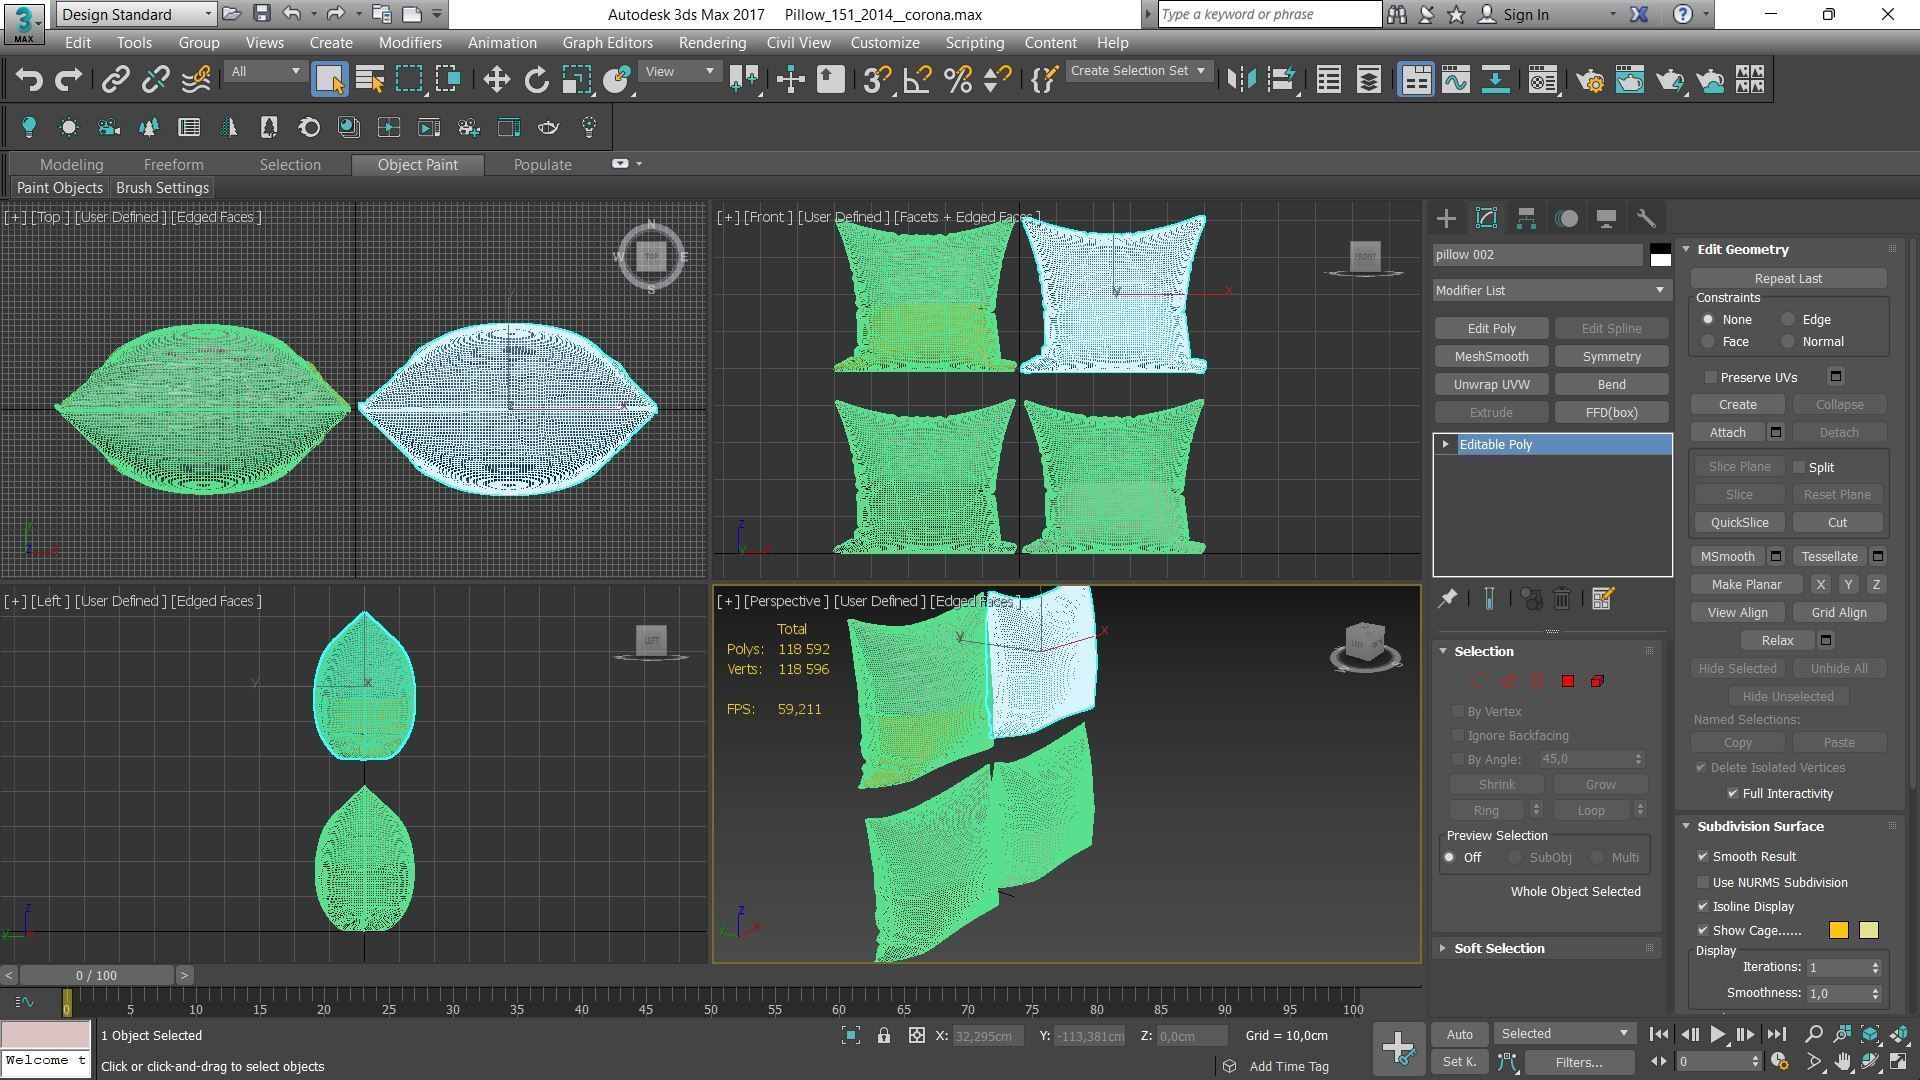Select the Move tool in toolbar
This screenshot has width=1920, height=1080.
click(496, 80)
